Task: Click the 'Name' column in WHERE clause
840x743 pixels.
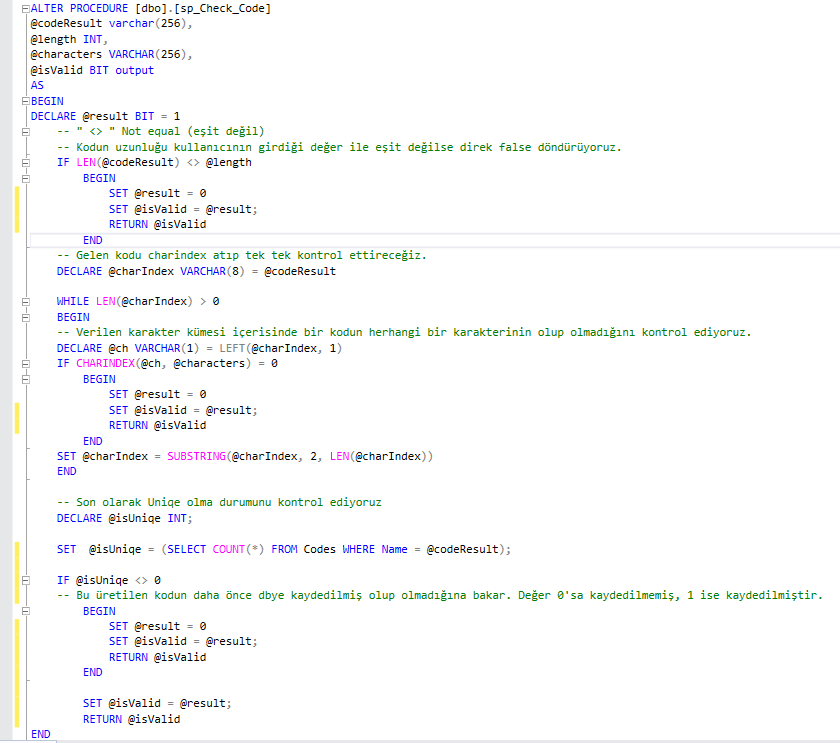Action: (394, 550)
